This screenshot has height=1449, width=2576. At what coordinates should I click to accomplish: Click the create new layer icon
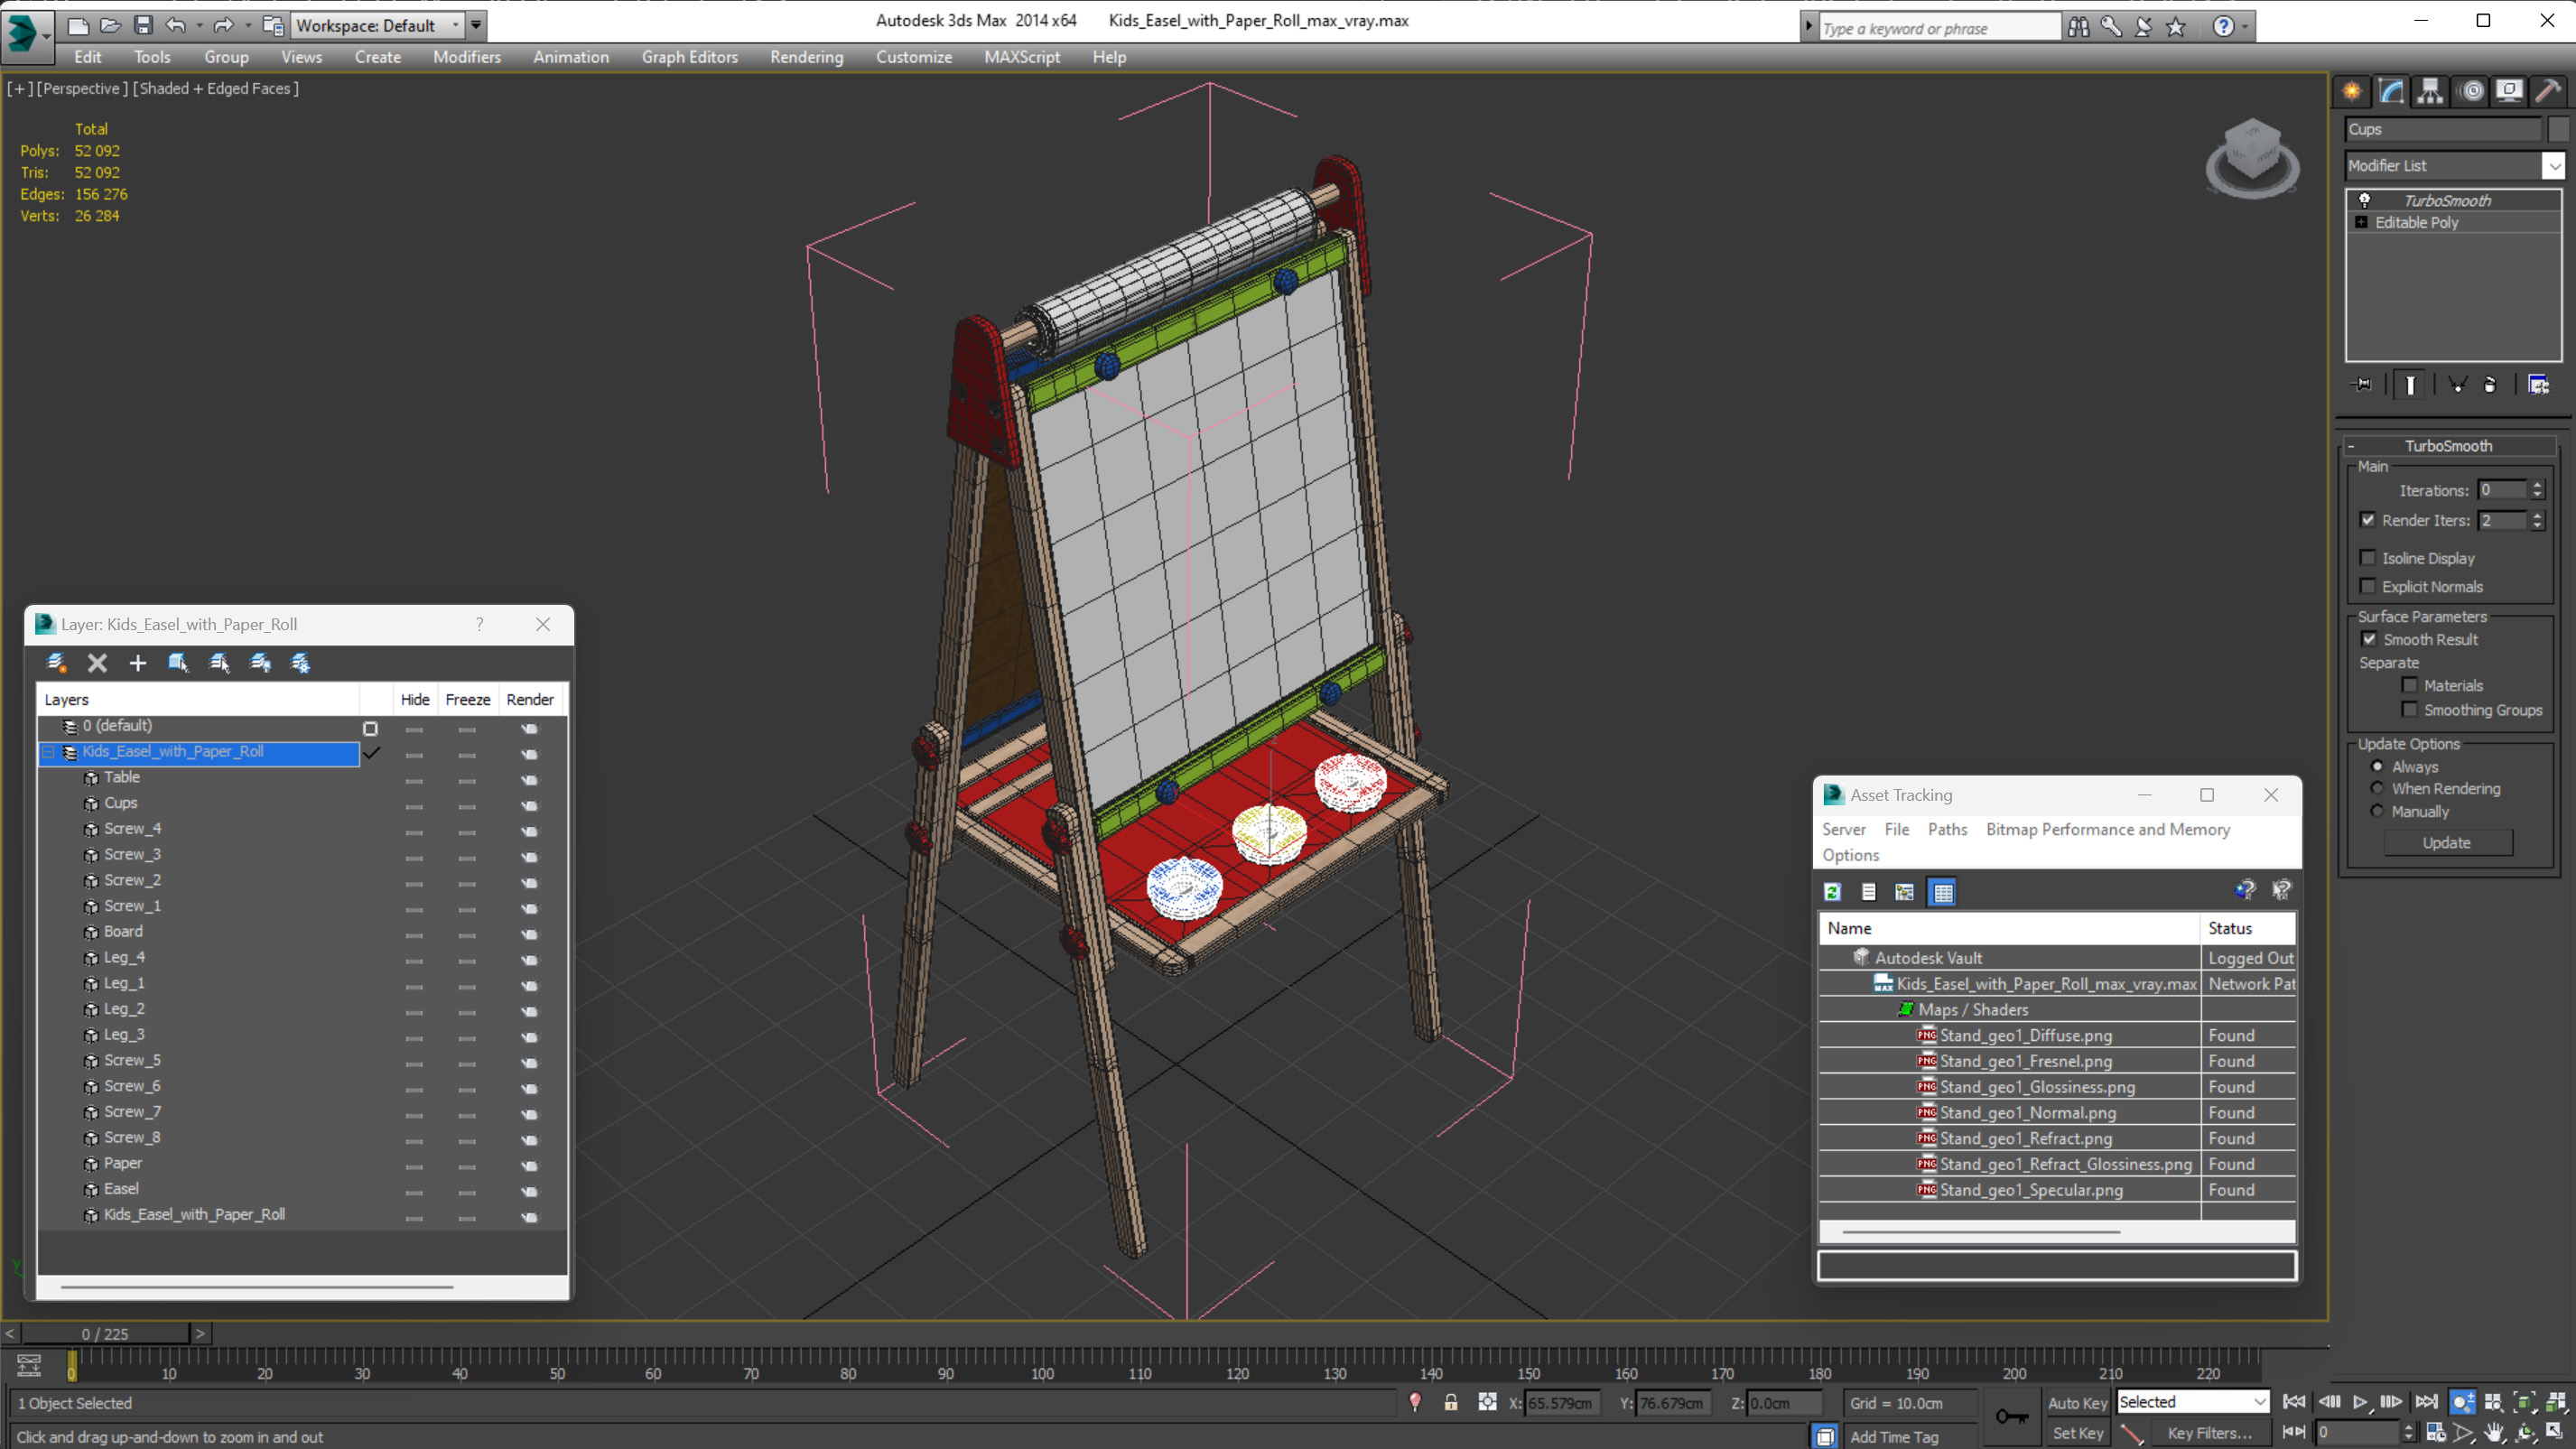pyautogui.click(x=56, y=663)
